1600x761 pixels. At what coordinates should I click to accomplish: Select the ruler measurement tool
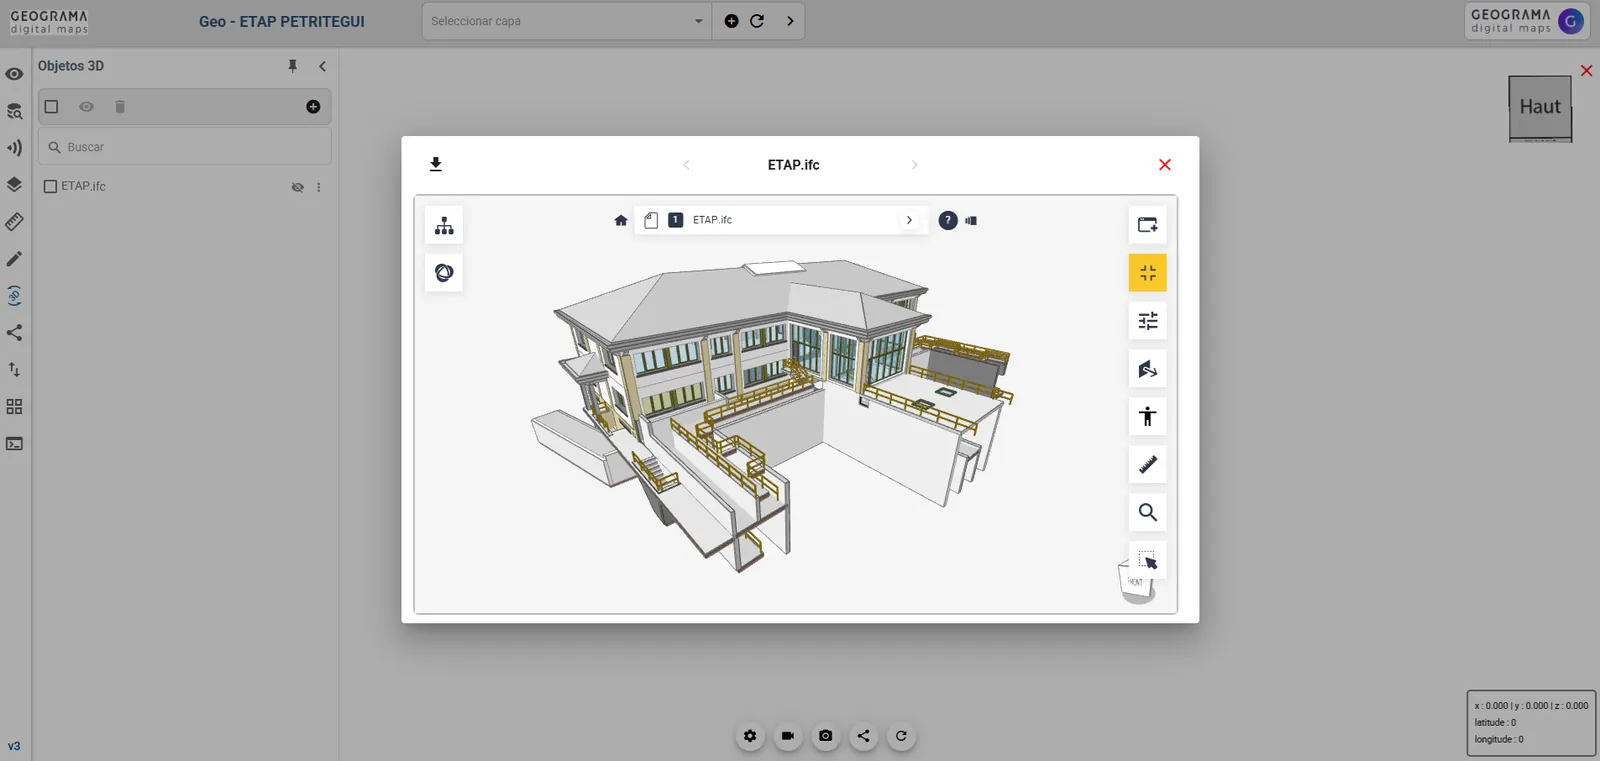click(x=1148, y=464)
